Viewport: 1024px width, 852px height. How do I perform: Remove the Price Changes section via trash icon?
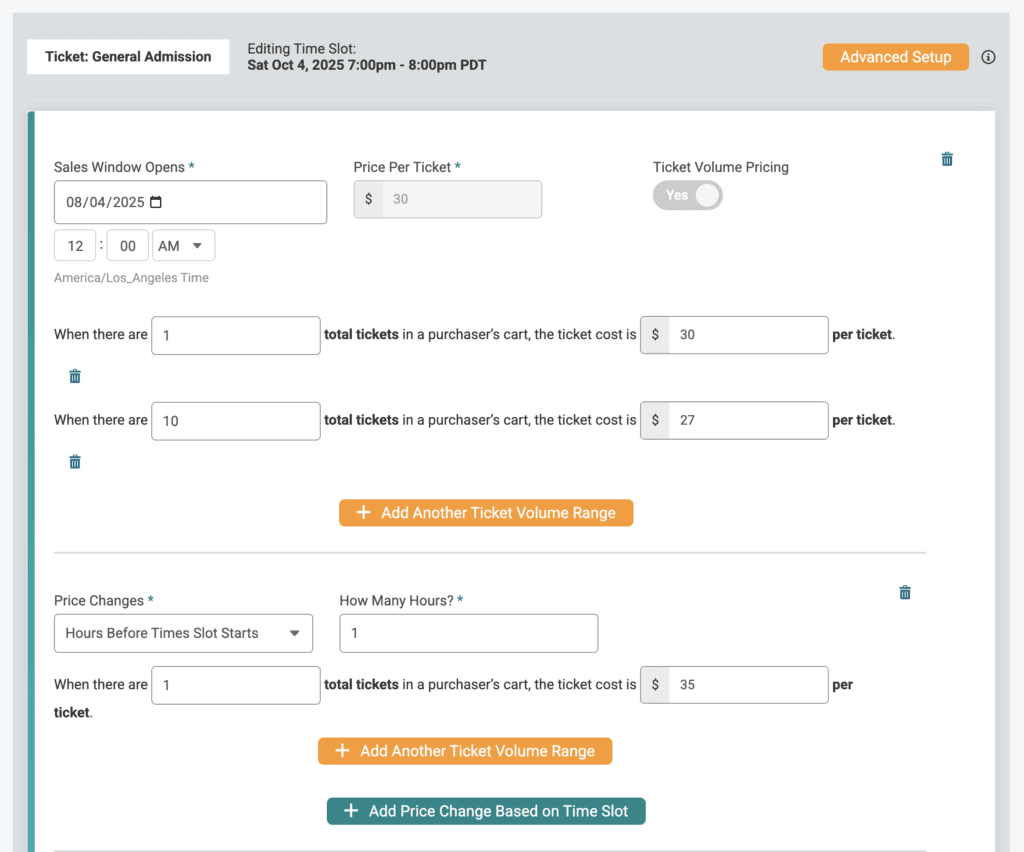(x=905, y=592)
